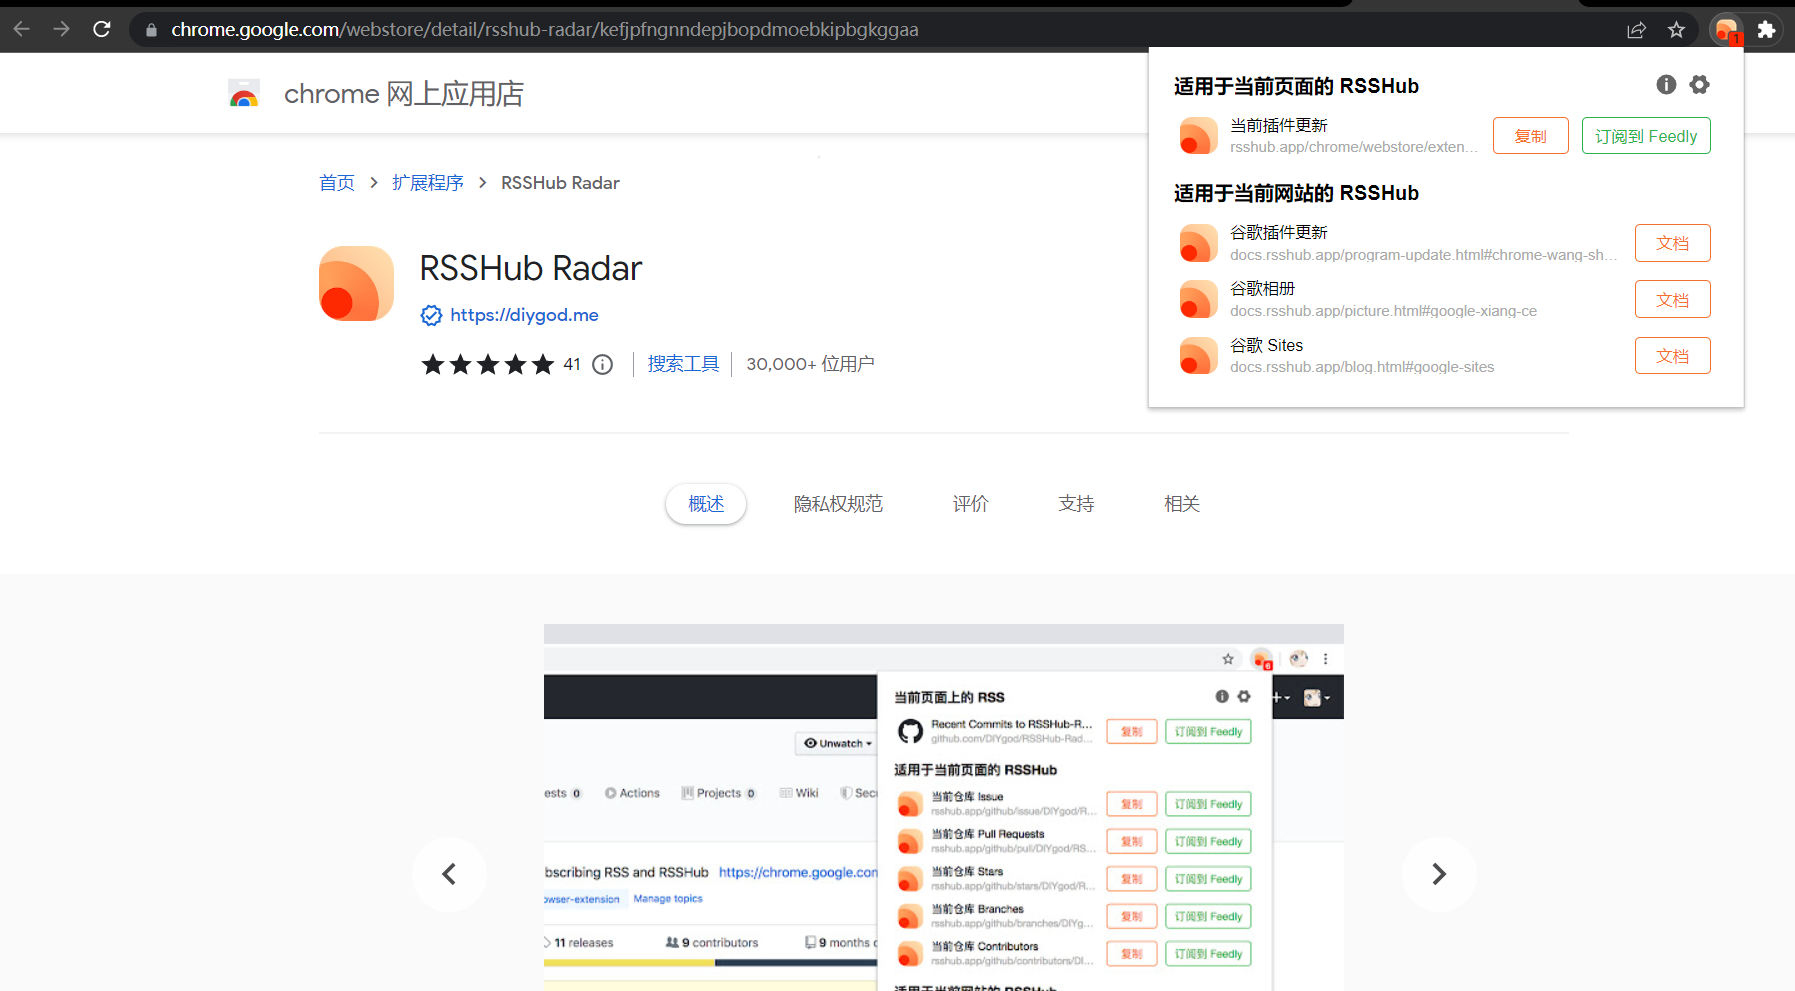
Task: Click RSSHub Radar breadcrumb text
Action: (x=560, y=183)
